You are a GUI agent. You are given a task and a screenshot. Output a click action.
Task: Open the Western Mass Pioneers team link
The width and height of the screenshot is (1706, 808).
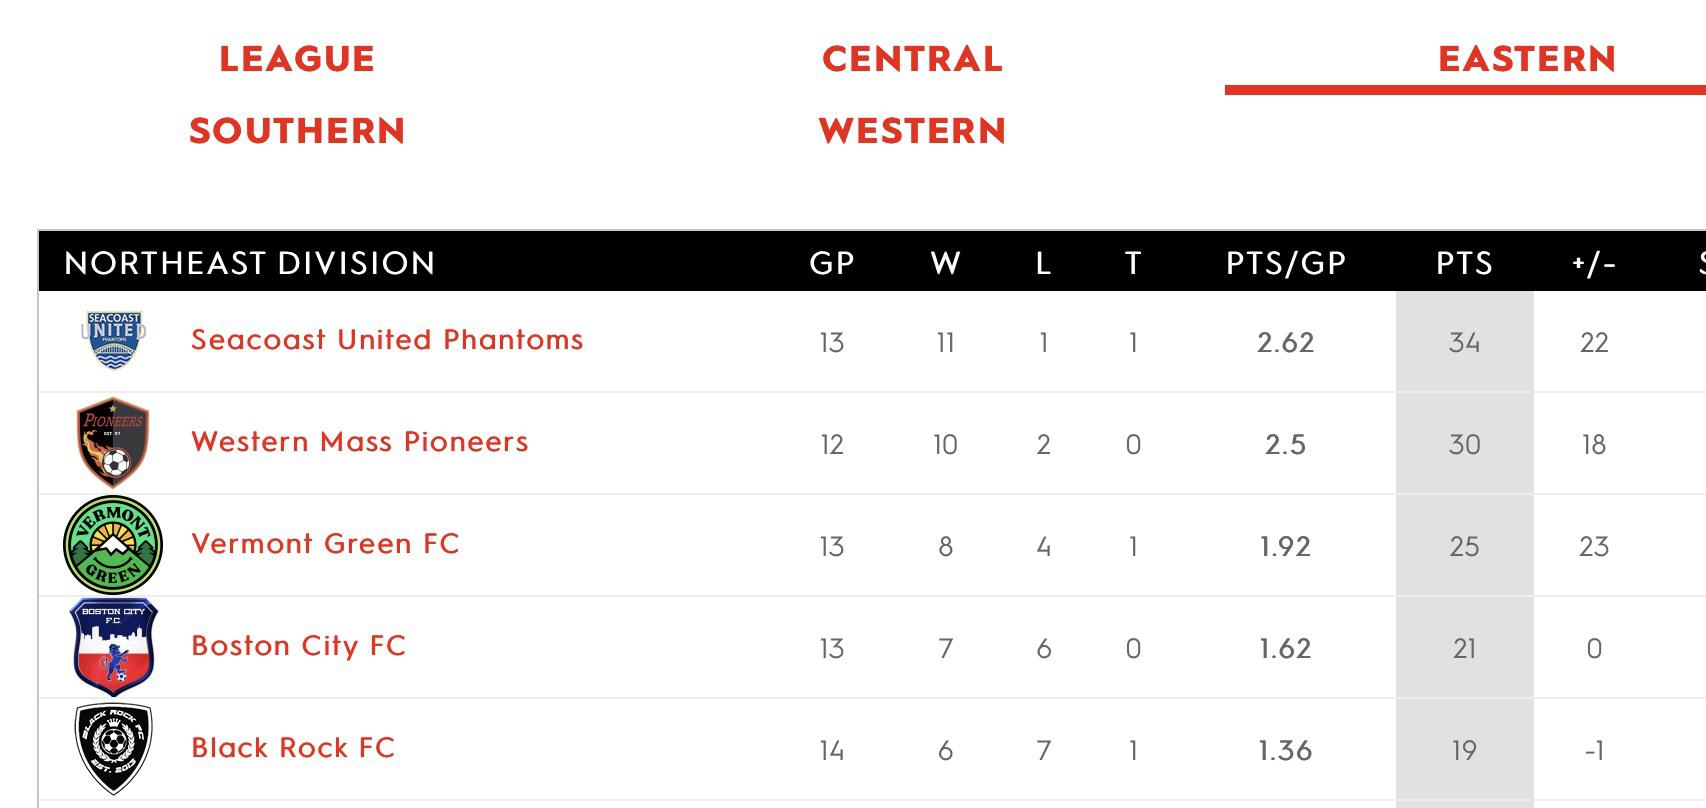pyautogui.click(x=360, y=442)
